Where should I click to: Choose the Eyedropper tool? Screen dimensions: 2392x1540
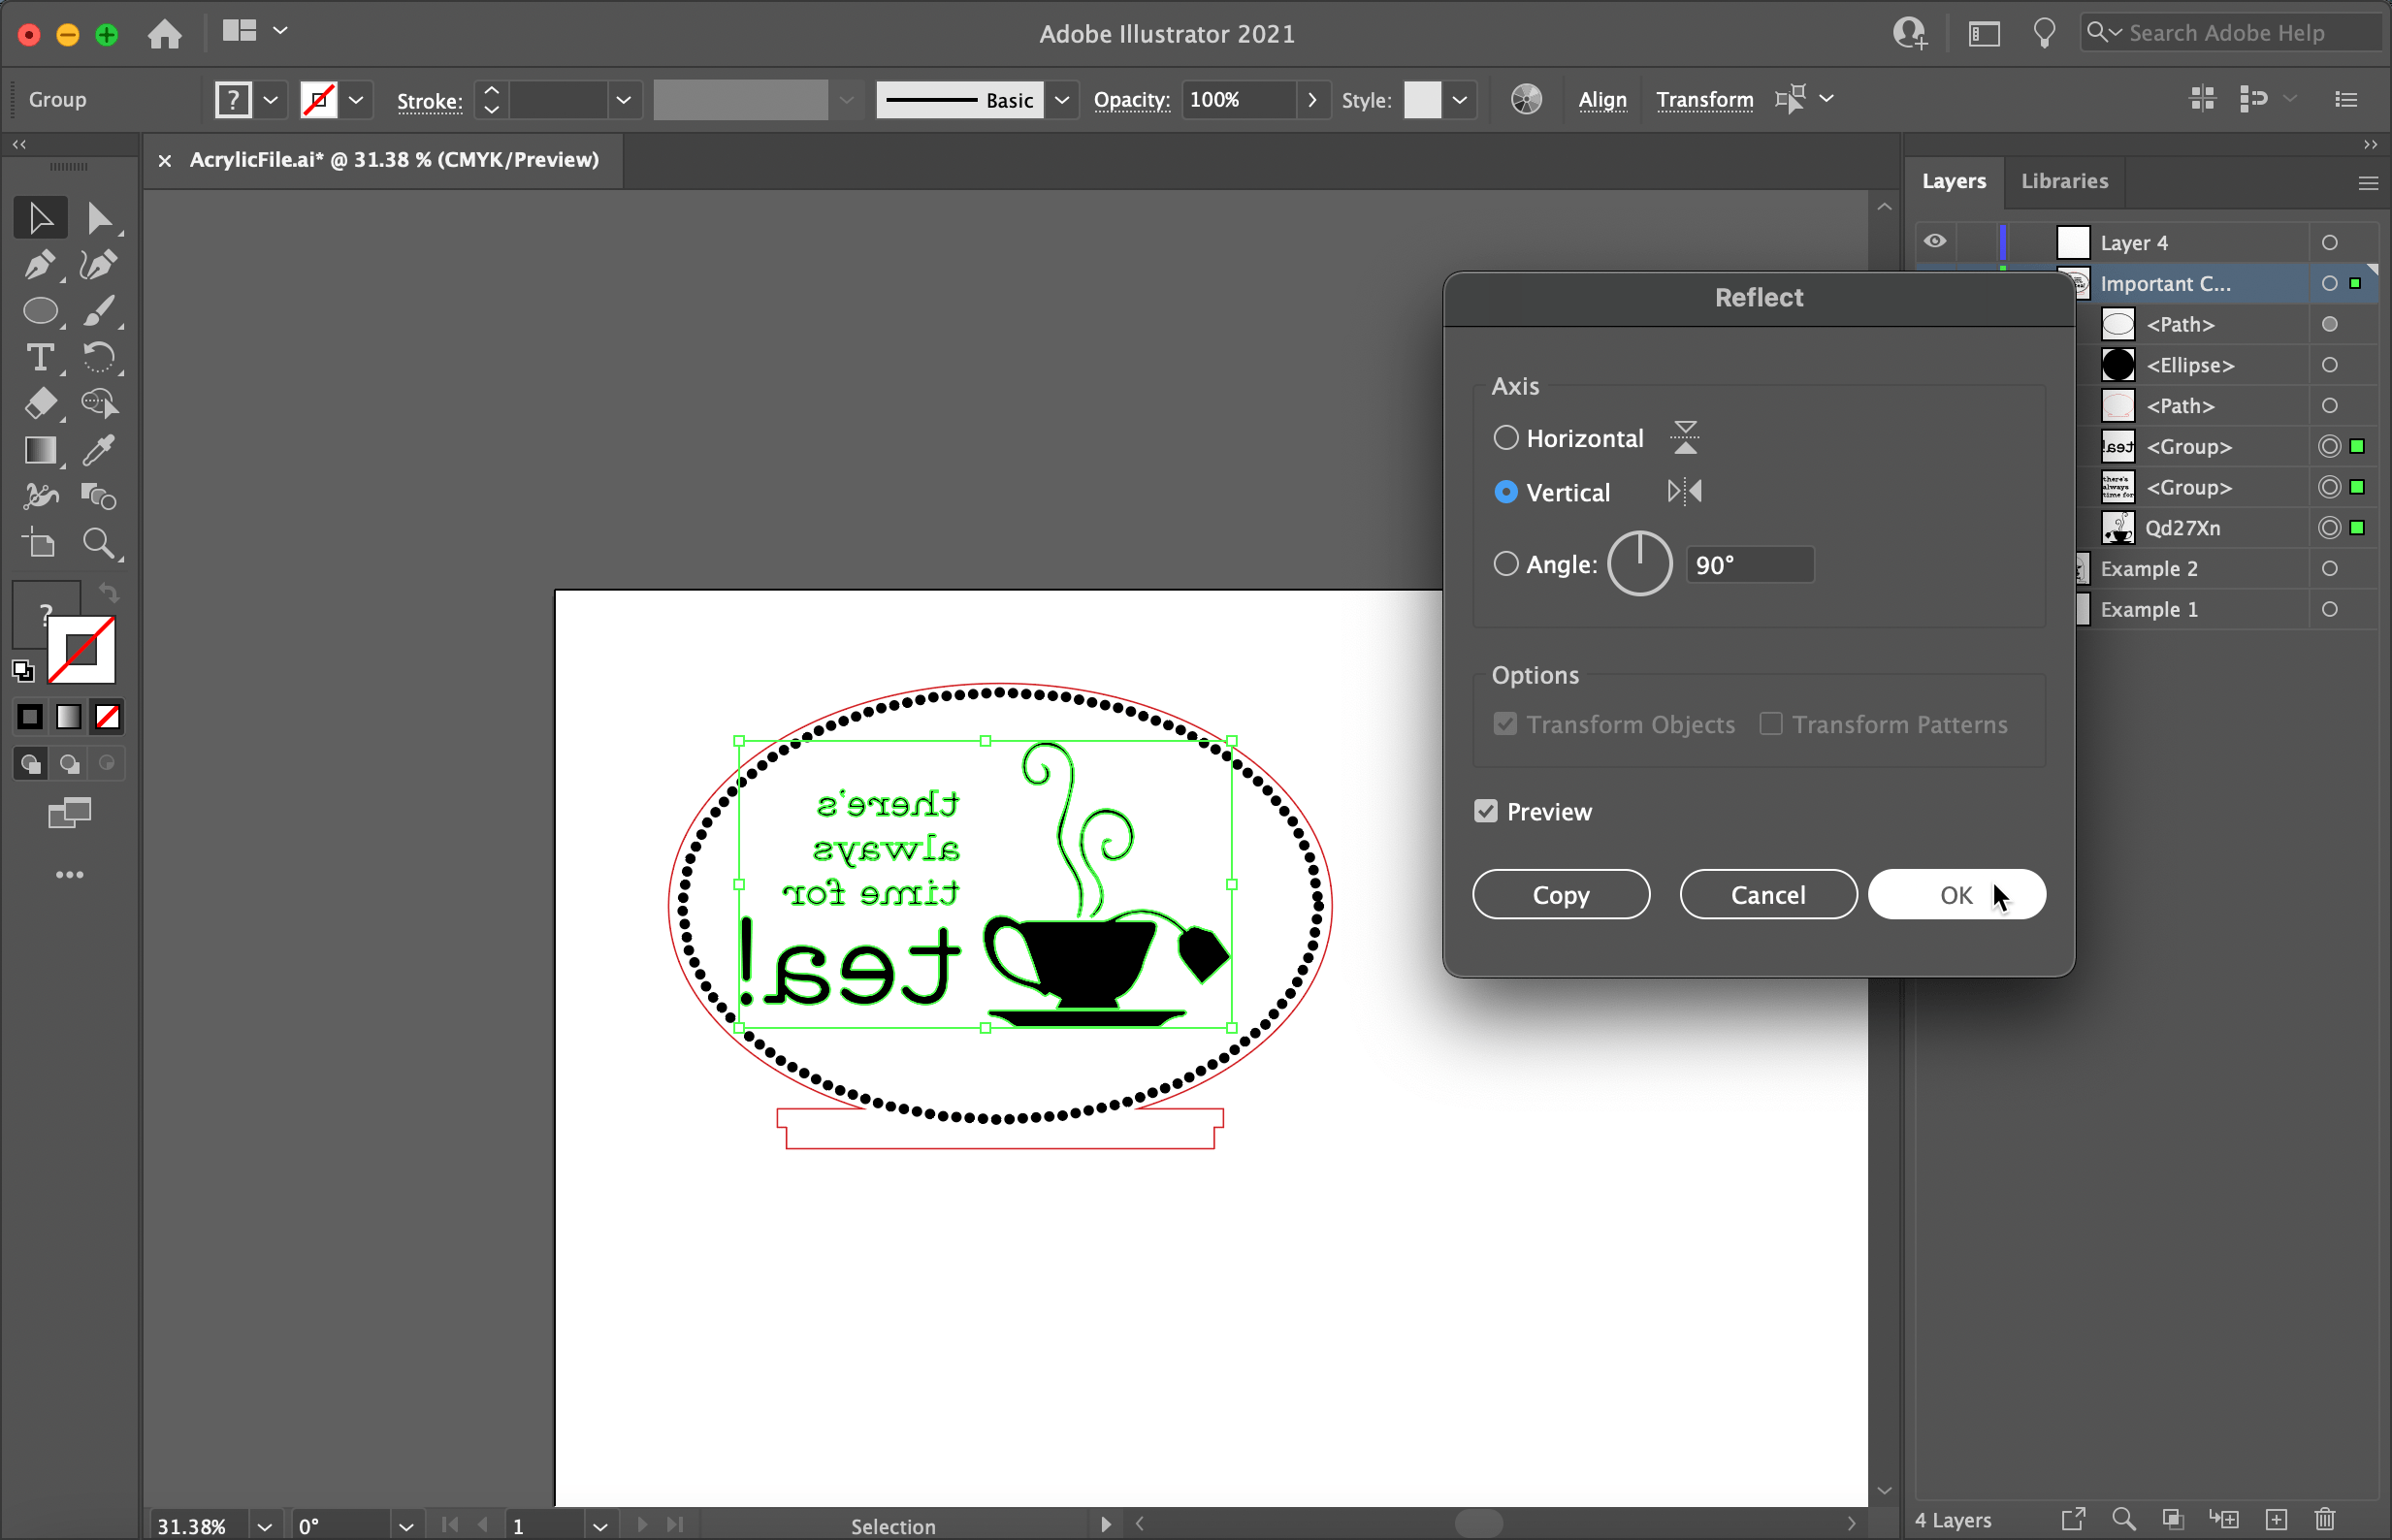[98, 450]
